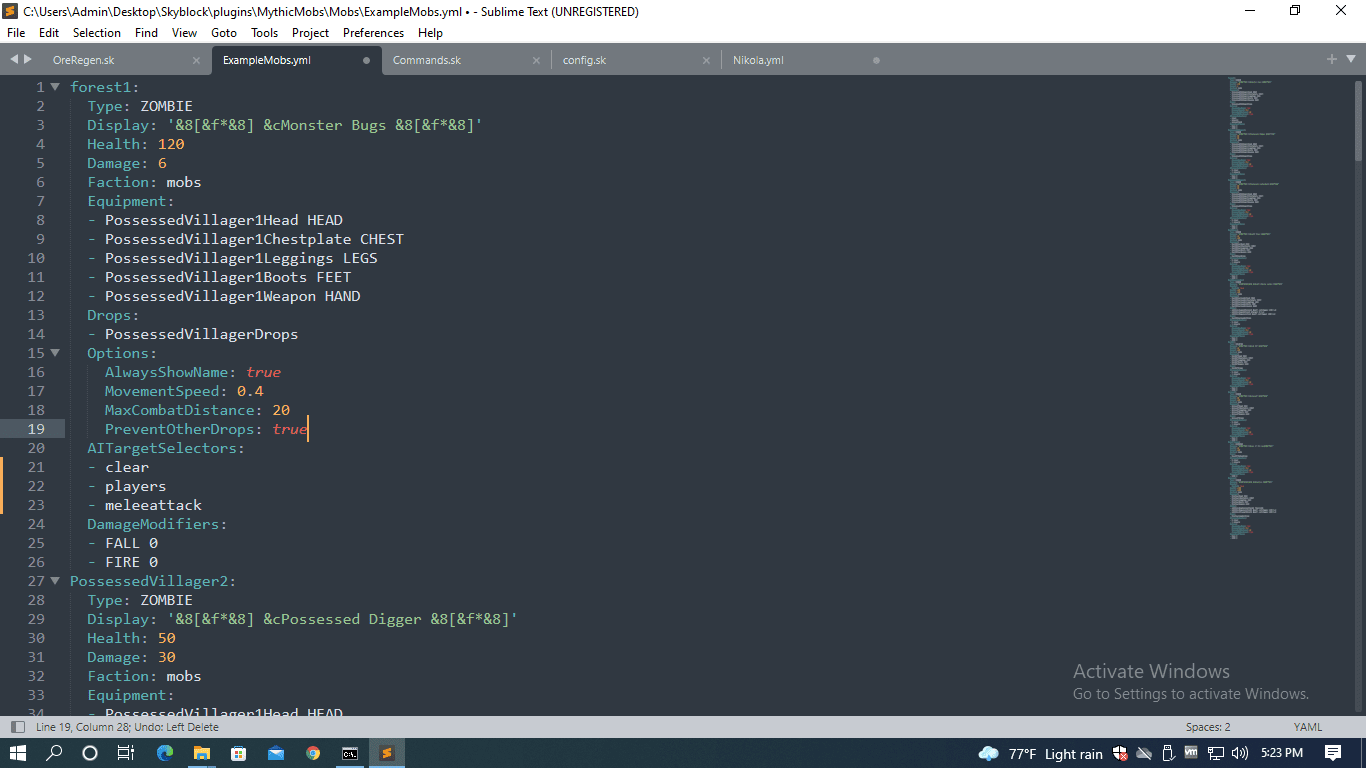Add a new tab with the plus icon
Viewport: 1366px width, 768px height.
click(x=1332, y=60)
